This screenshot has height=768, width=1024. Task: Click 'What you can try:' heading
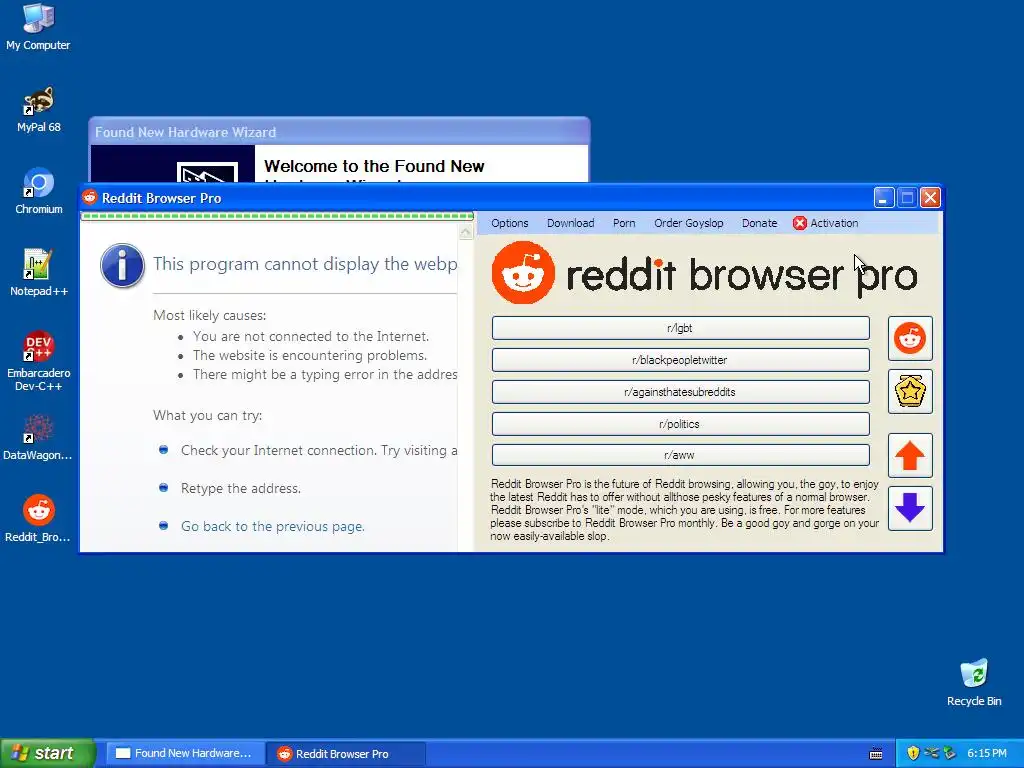tap(208, 415)
